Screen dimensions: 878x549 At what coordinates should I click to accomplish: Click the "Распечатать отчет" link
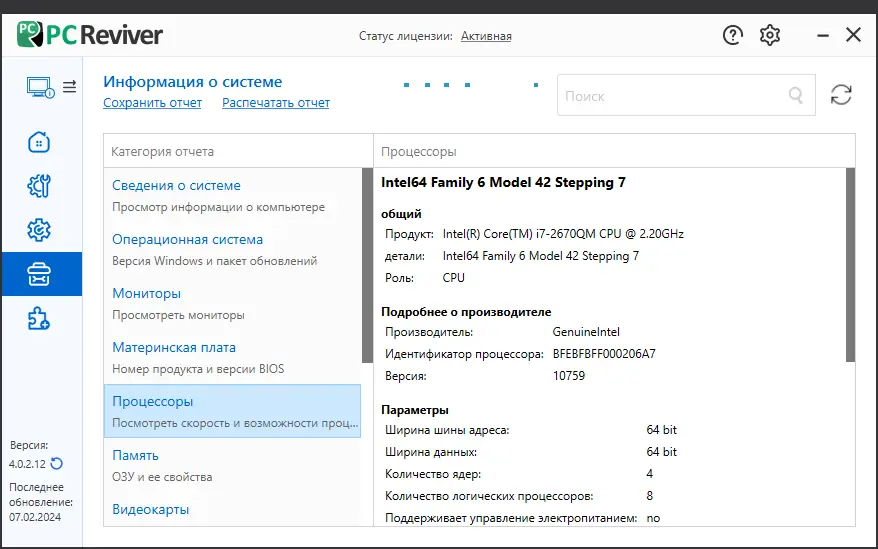tap(276, 103)
